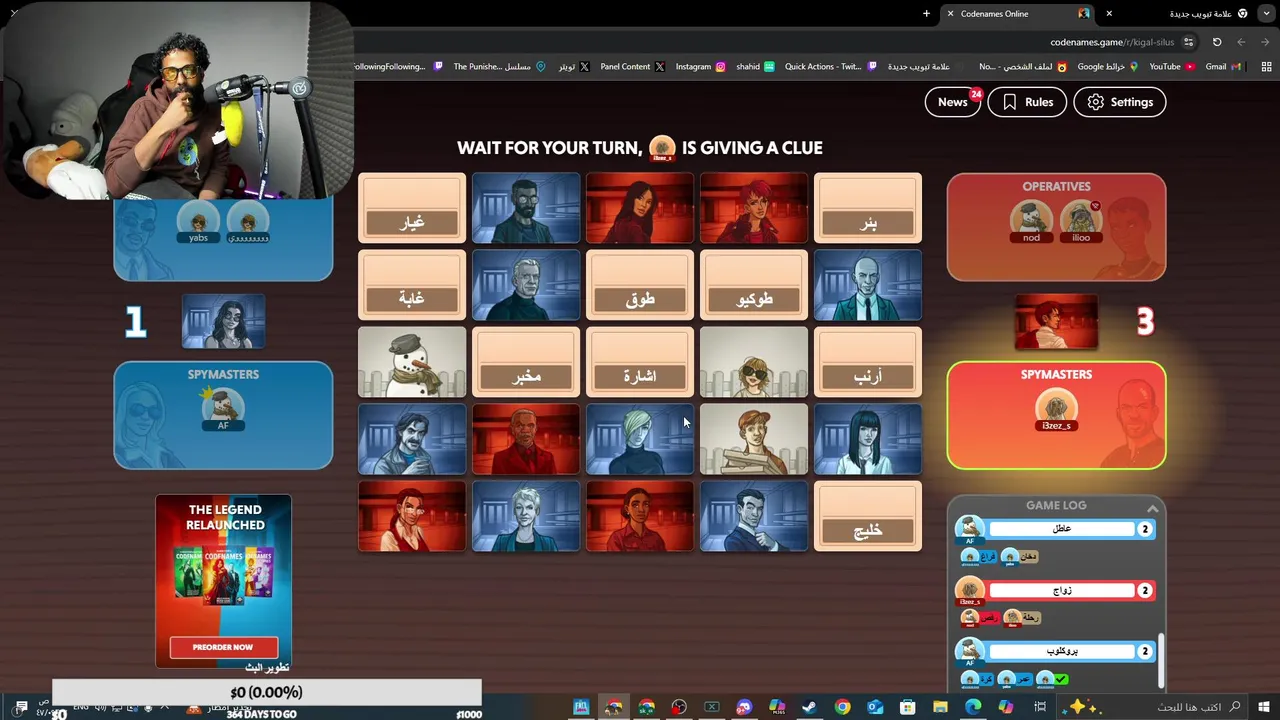This screenshot has width=1280, height=720.
Task: Click the revealed snowman bystander card
Action: coord(412,363)
